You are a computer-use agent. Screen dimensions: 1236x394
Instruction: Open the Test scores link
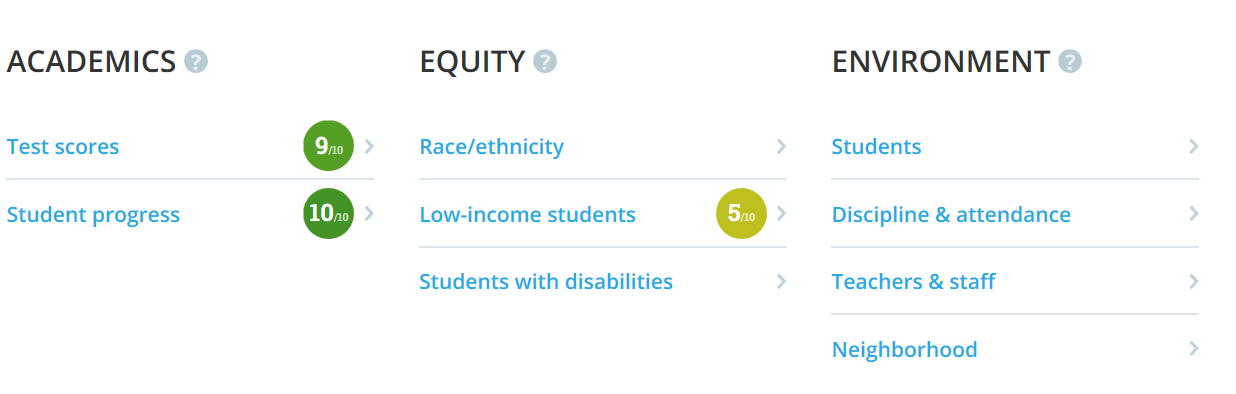(x=63, y=147)
